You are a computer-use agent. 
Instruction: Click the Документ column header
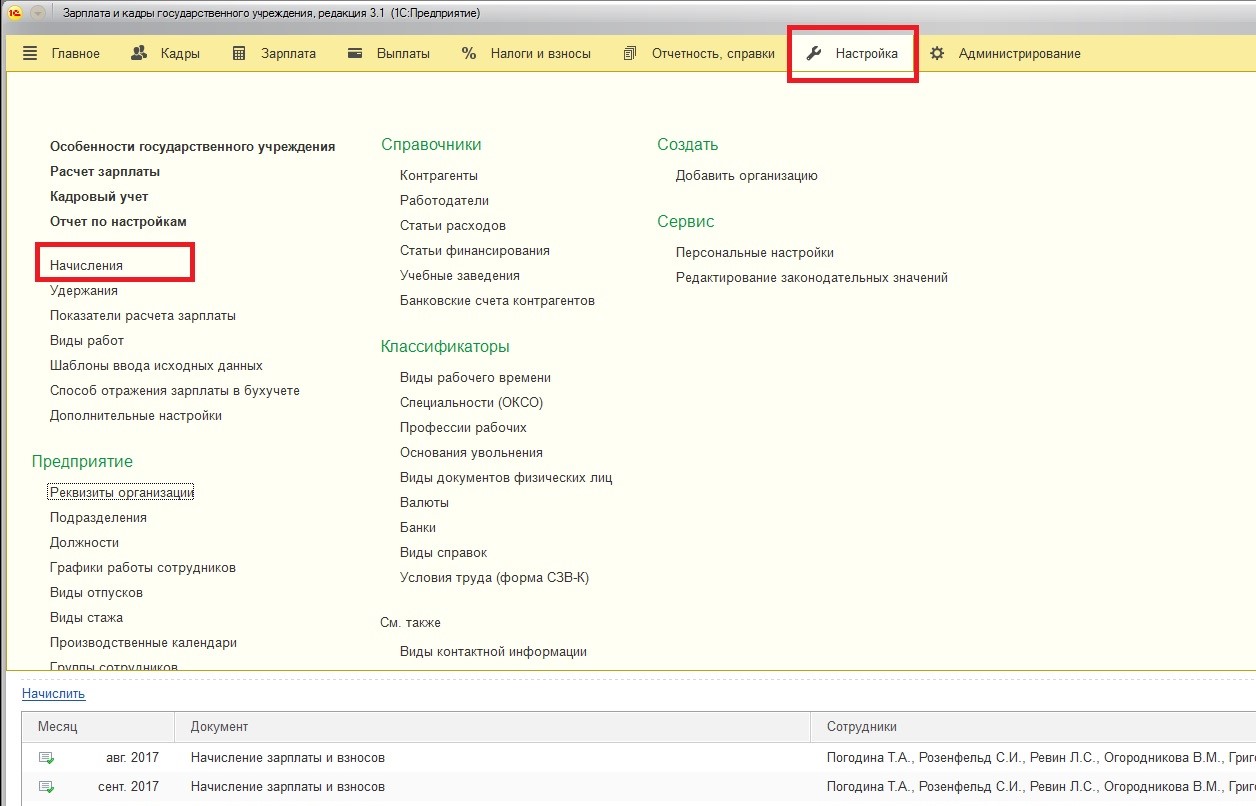point(492,726)
